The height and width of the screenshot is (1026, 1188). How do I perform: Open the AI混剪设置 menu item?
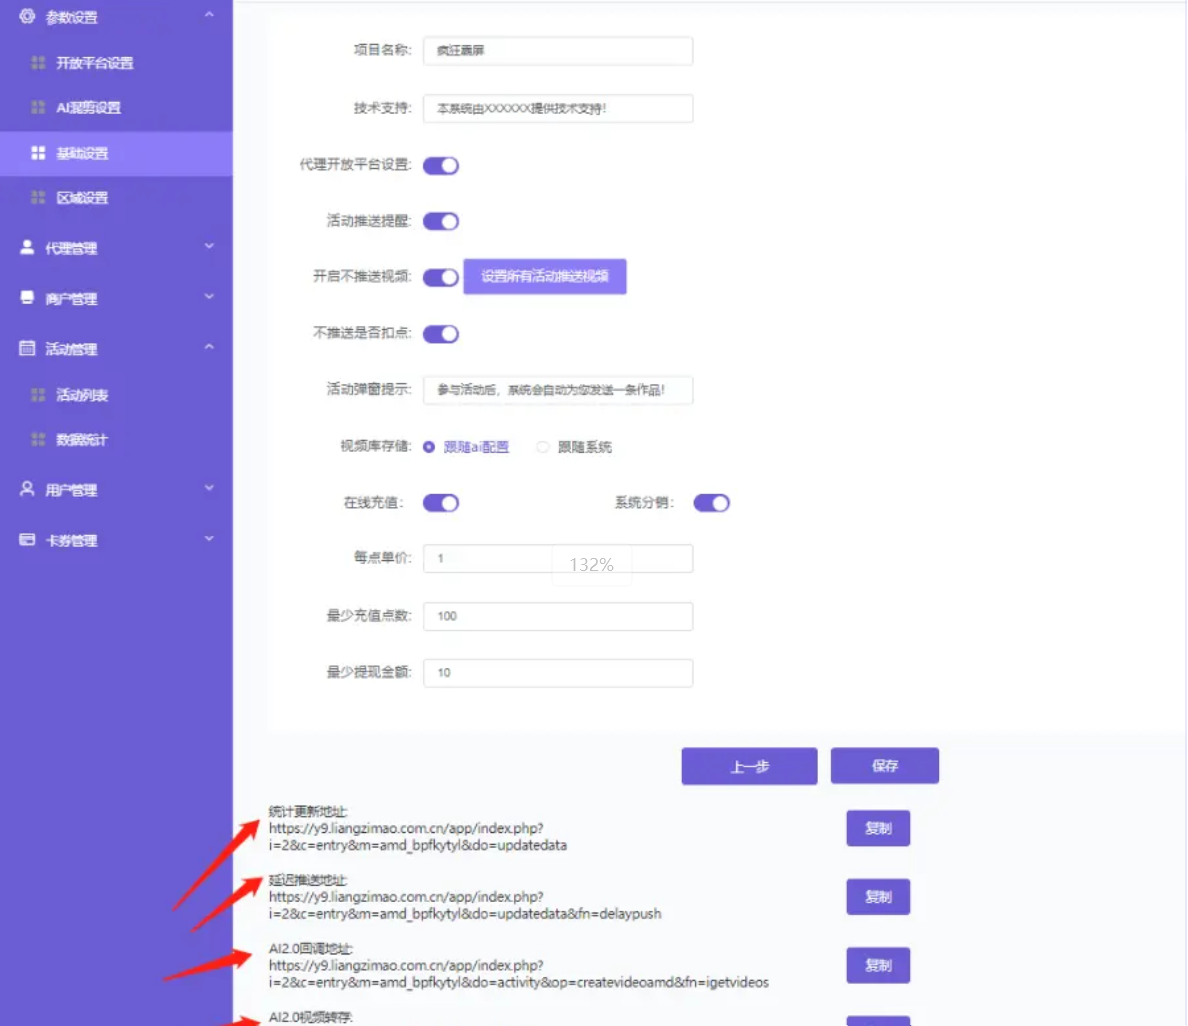click(88, 108)
